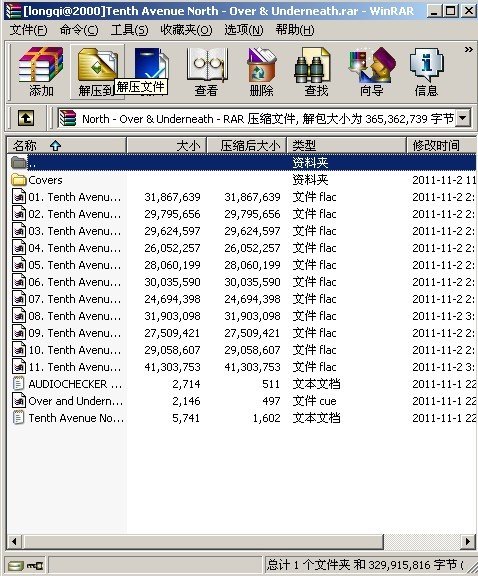Viewport: 478px width, 576px height.
Task: Click the Add (添加) toolbar icon
Action: (x=41, y=71)
